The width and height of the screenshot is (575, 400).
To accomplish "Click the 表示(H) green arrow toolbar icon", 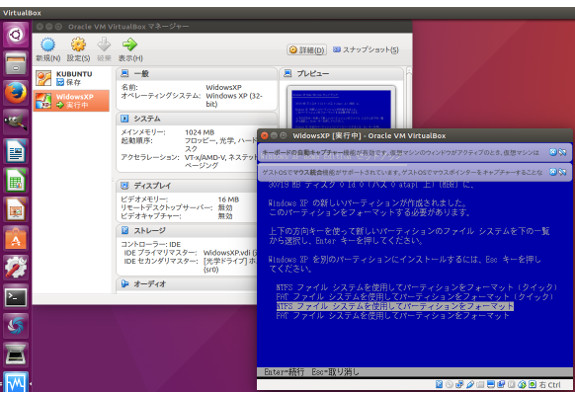I will coord(130,44).
